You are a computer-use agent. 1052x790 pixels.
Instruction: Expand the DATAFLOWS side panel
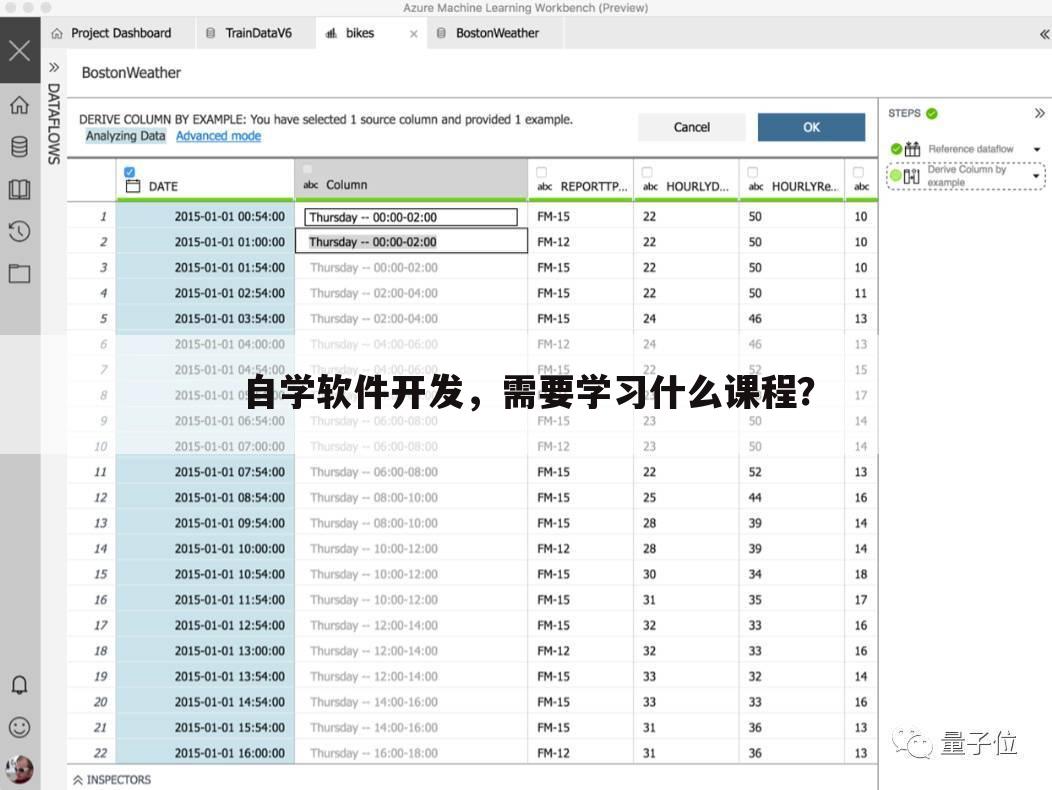pos(54,67)
